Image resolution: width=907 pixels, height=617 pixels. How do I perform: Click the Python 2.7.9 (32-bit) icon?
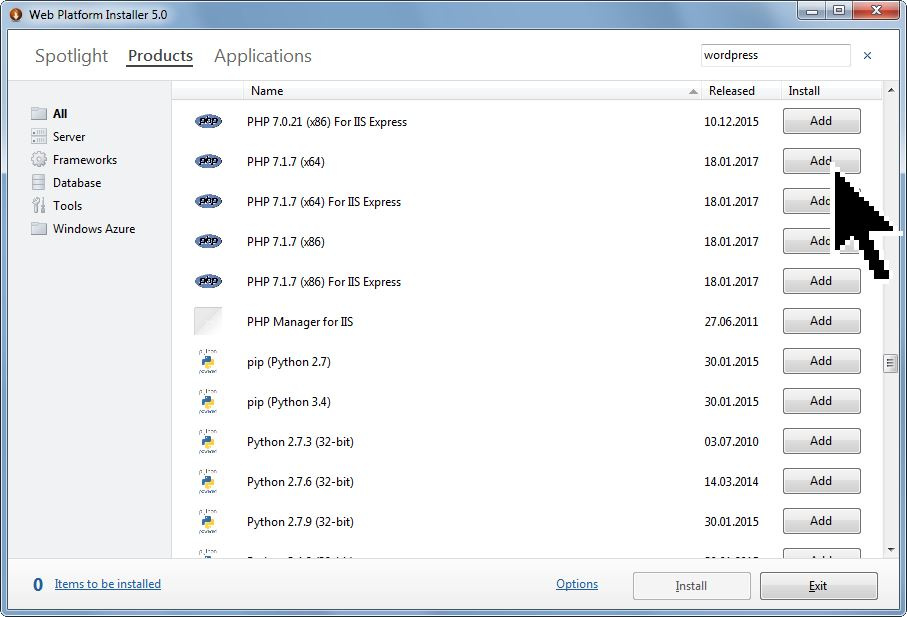tap(208, 521)
